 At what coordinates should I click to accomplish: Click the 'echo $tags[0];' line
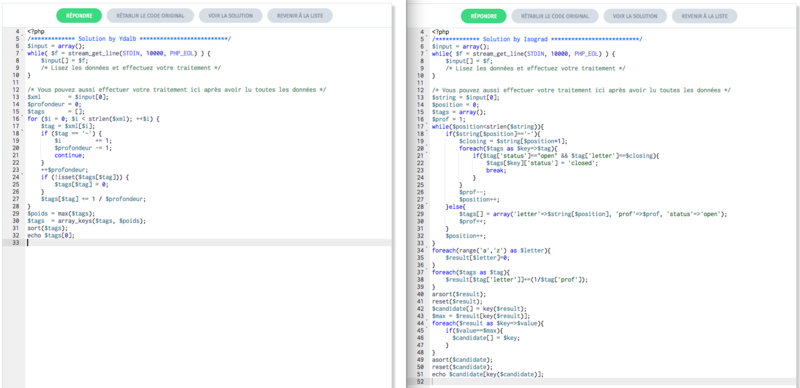(51, 236)
